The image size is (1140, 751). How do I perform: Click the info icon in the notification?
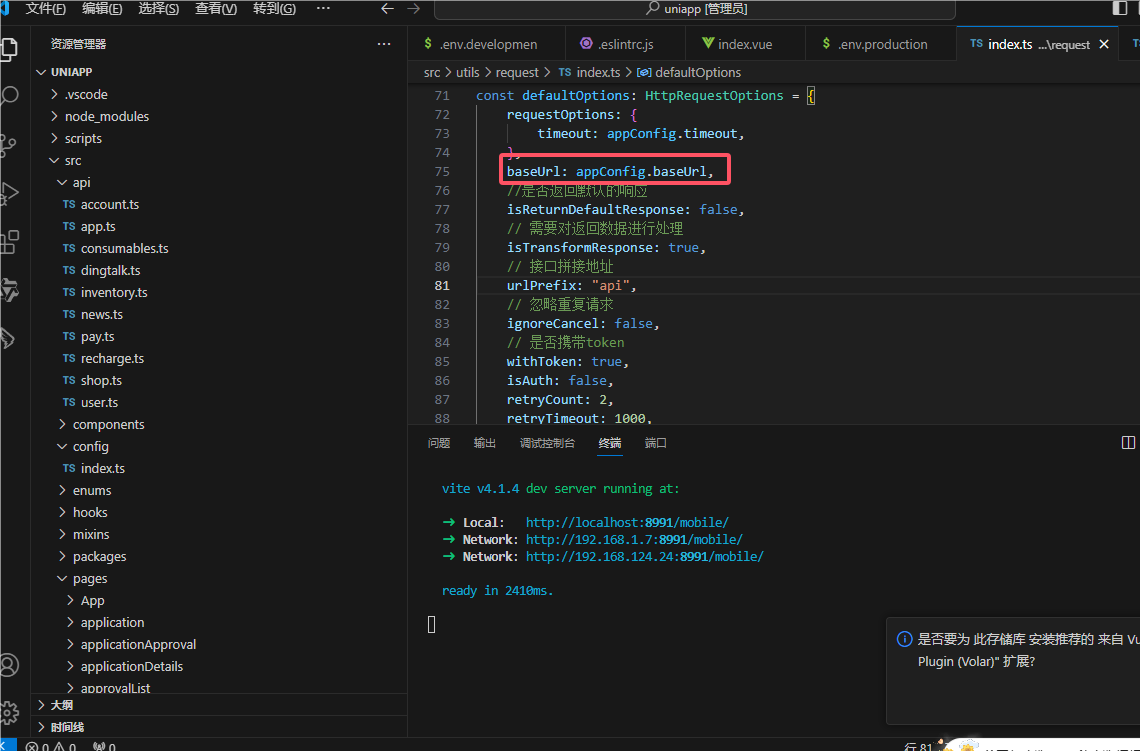pos(904,639)
